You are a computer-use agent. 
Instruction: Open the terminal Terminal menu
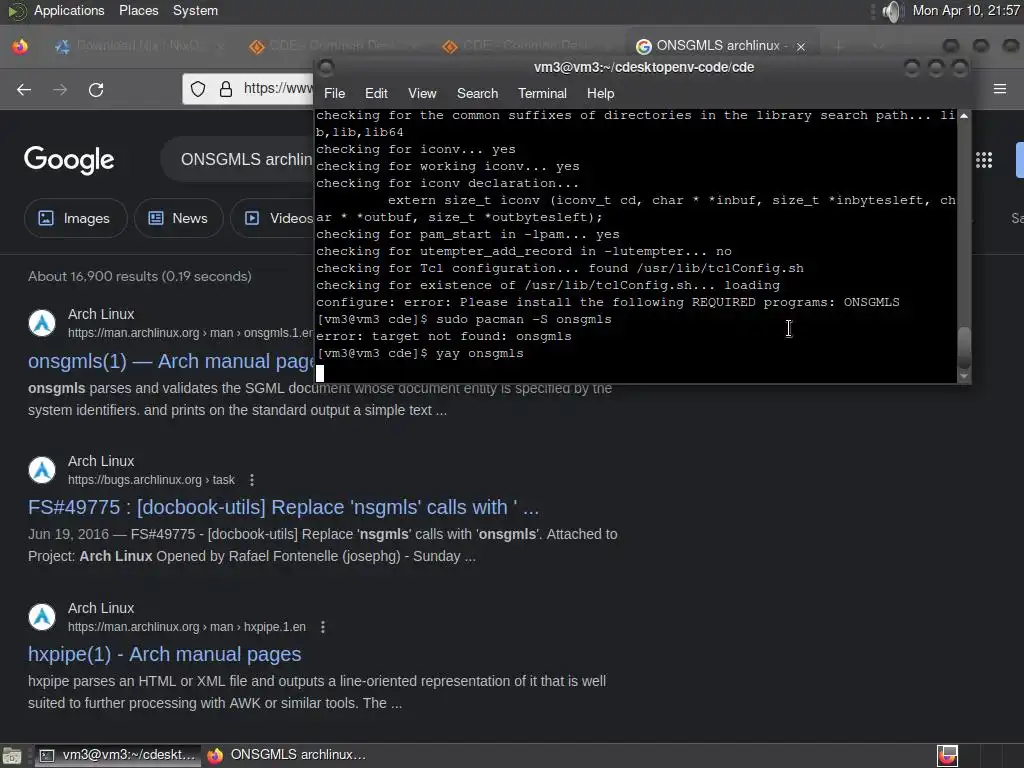[542, 93]
